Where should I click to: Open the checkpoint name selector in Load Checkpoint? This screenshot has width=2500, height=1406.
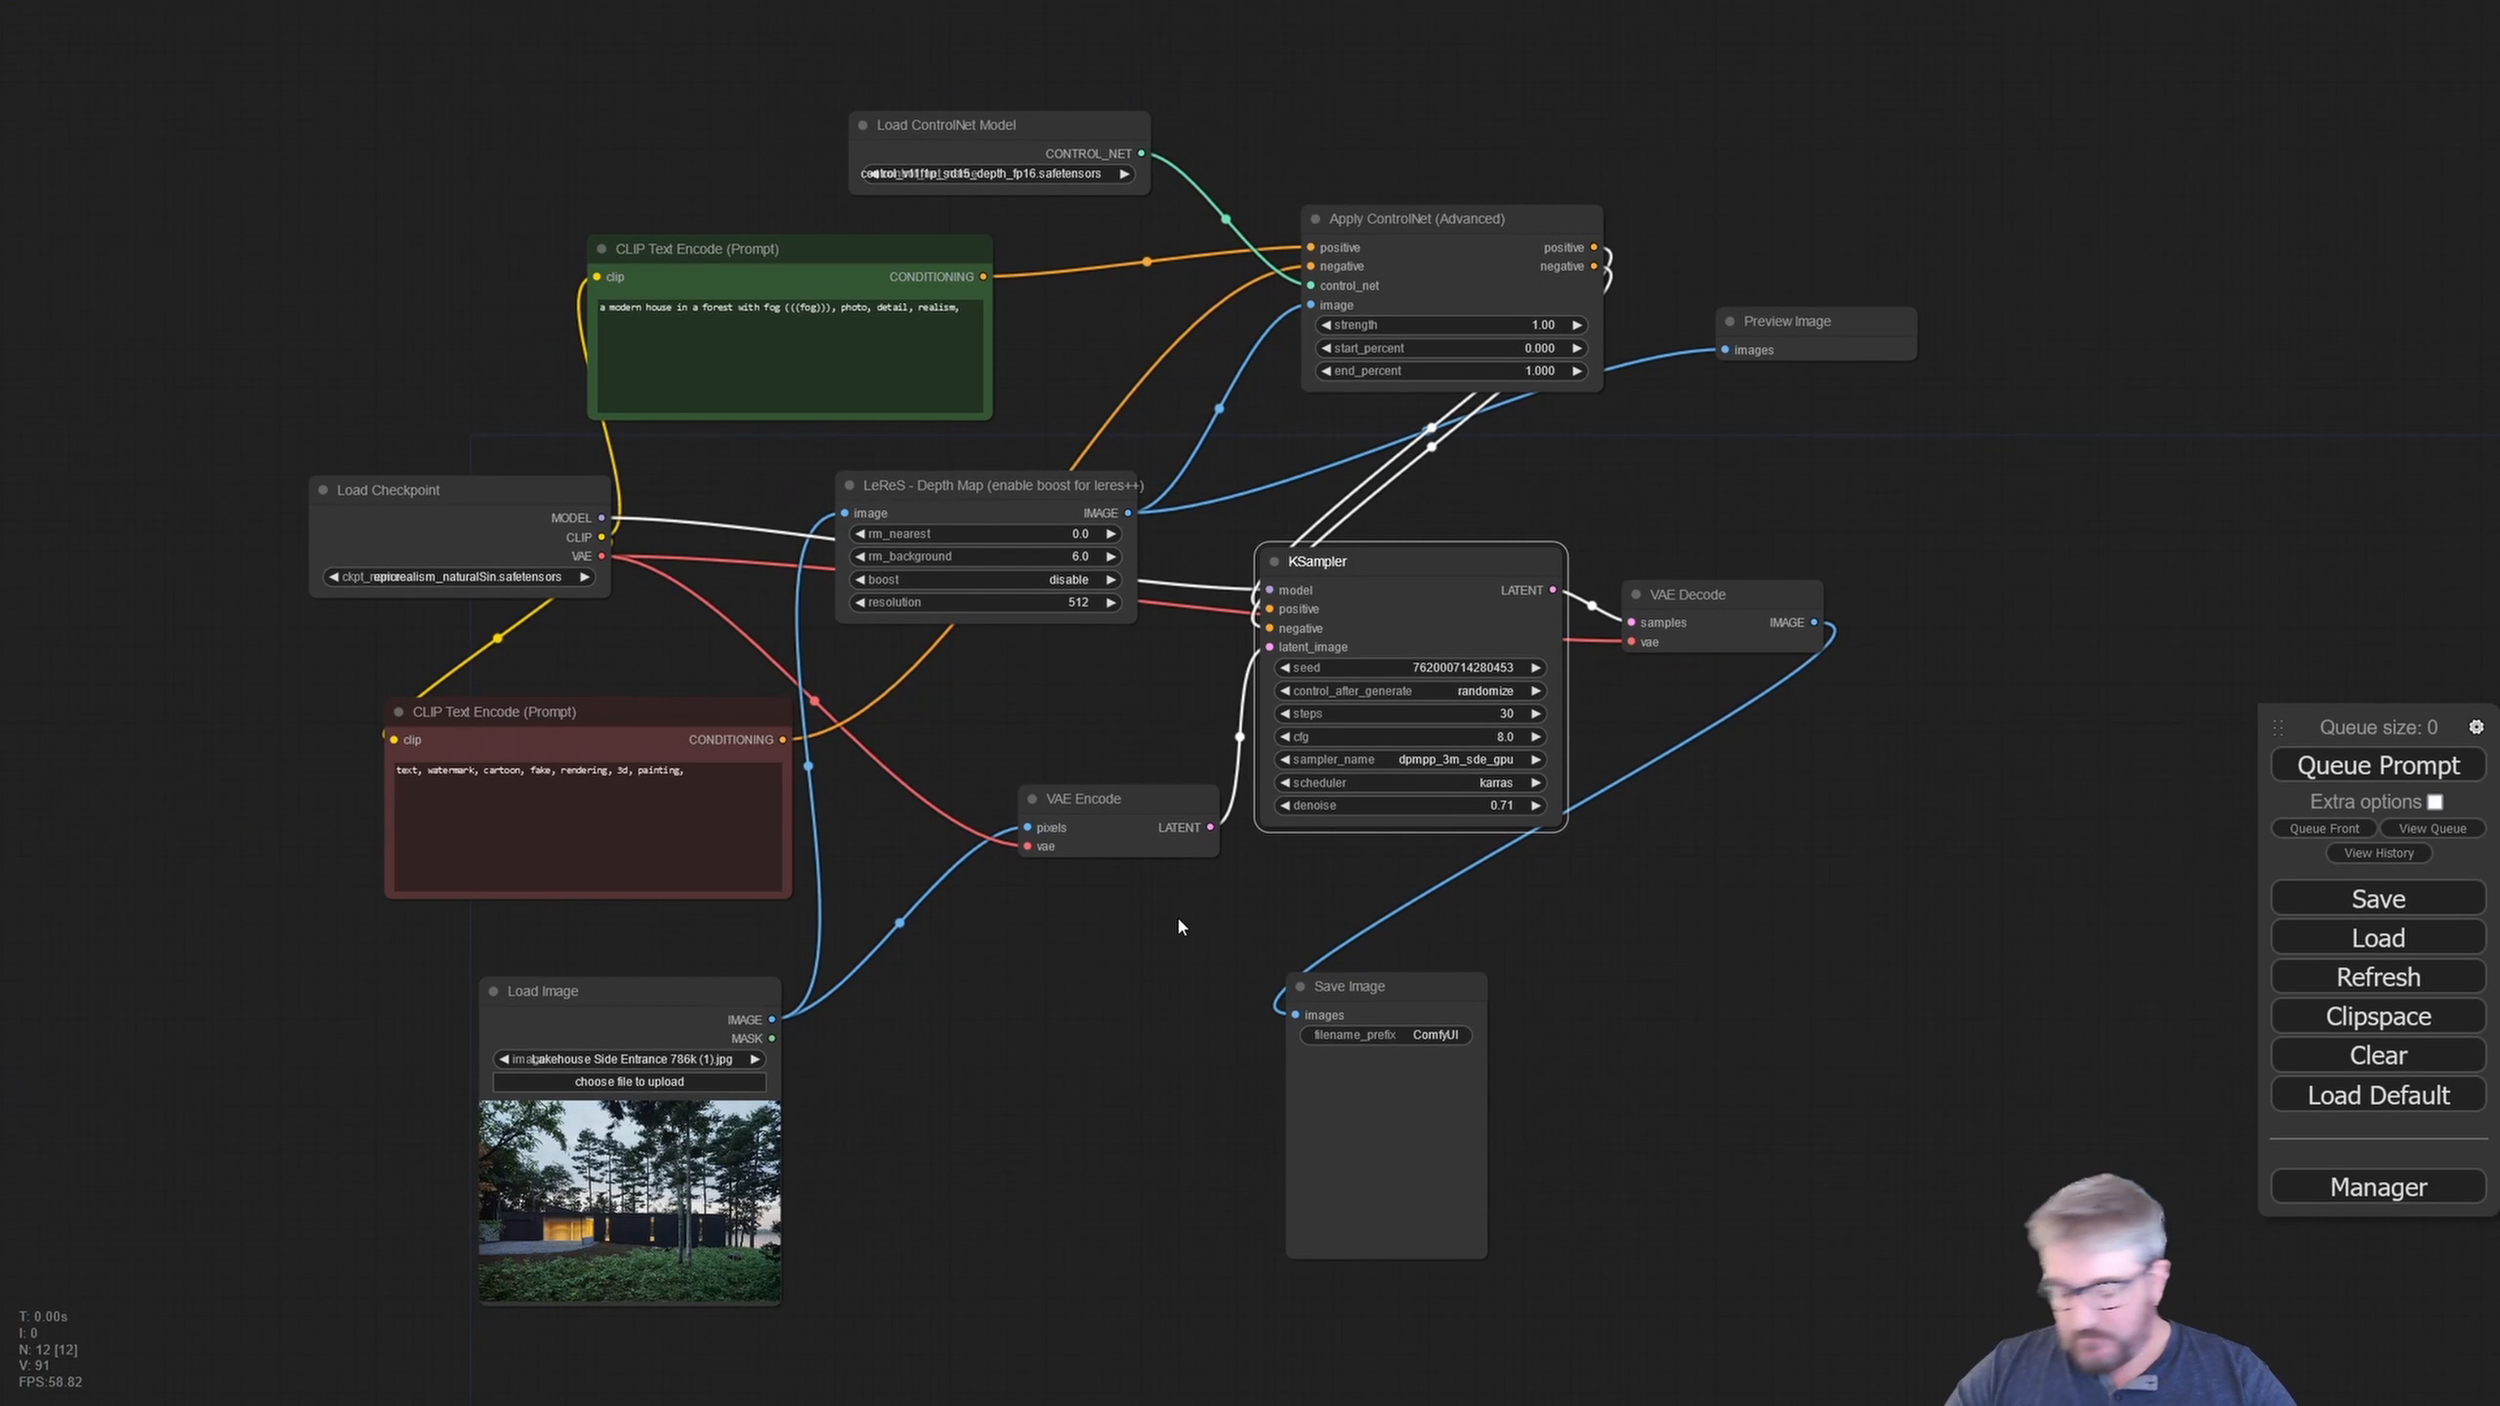click(x=459, y=577)
